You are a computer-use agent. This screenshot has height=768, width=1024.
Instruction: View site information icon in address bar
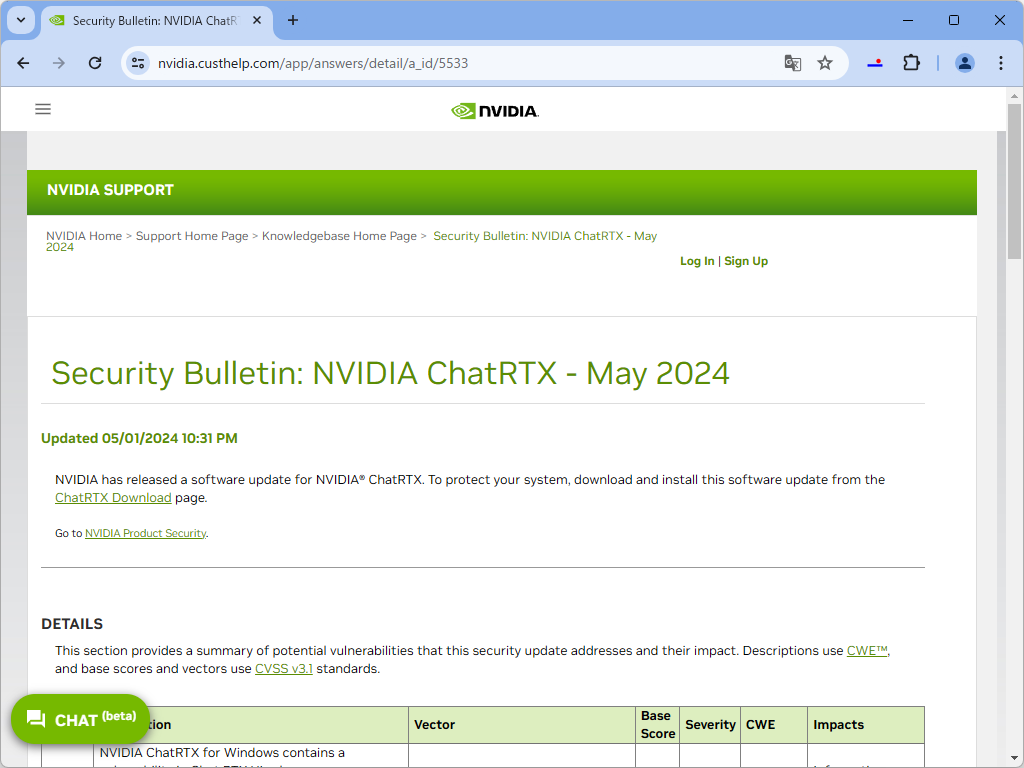coord(138,63)
